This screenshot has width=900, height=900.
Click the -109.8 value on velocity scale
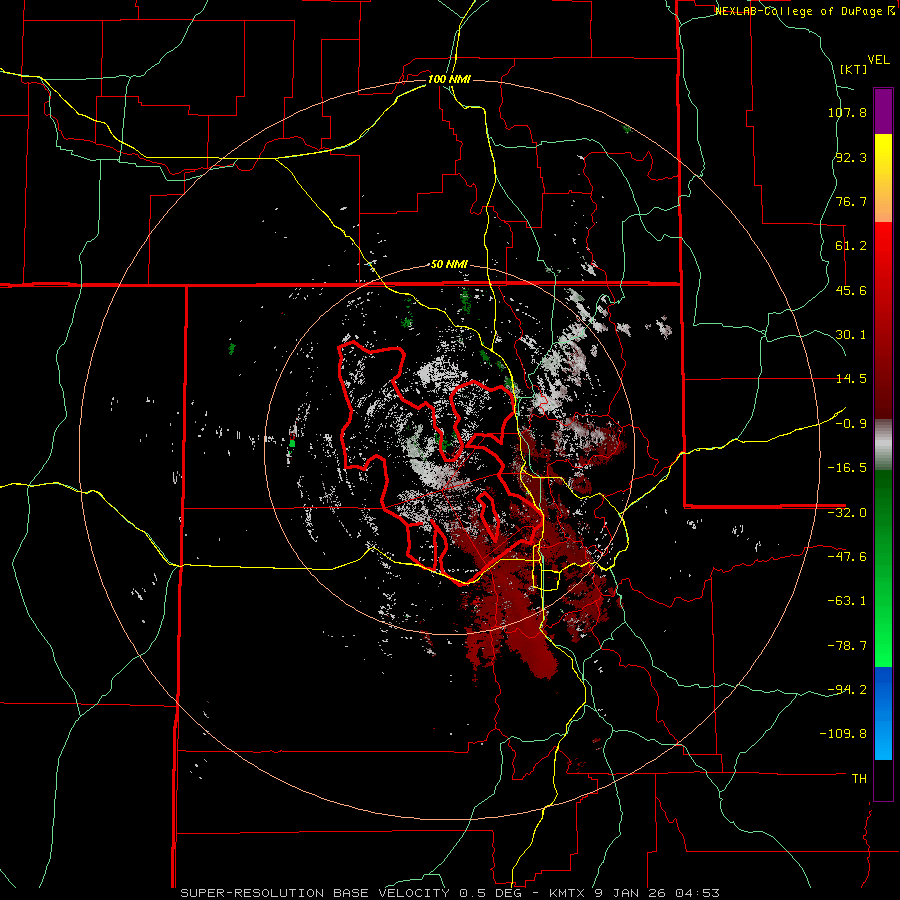click(843, 734)
